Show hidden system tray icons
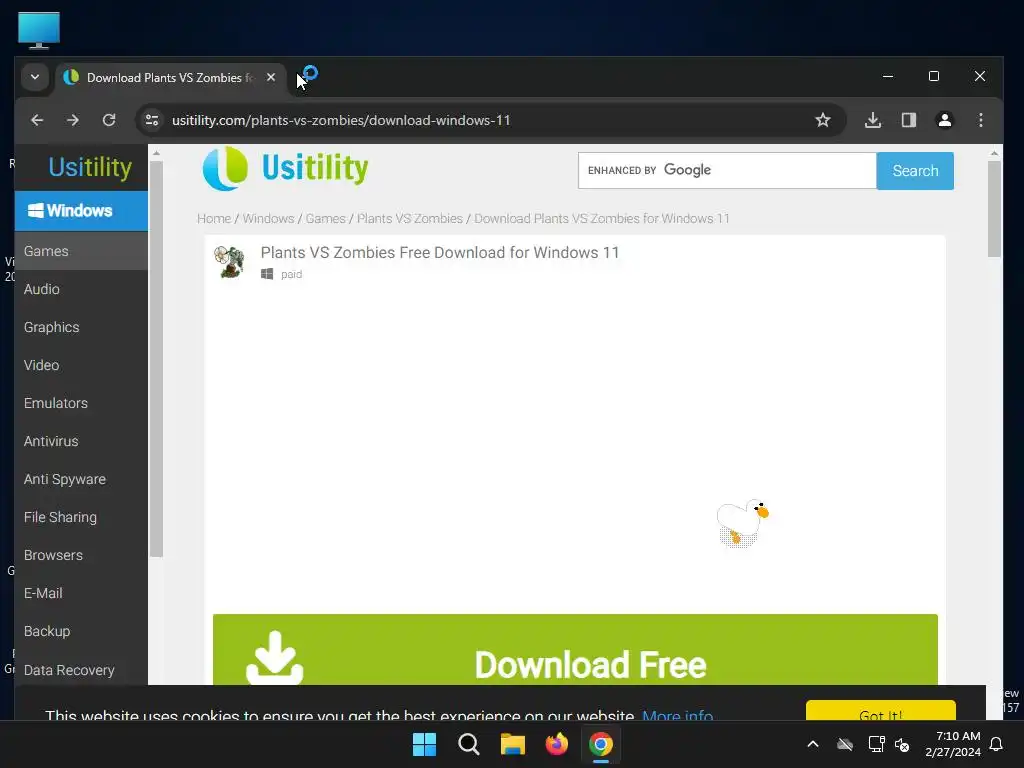Image resolution: width=1024 pixels, height=768 pixels. 813,744
